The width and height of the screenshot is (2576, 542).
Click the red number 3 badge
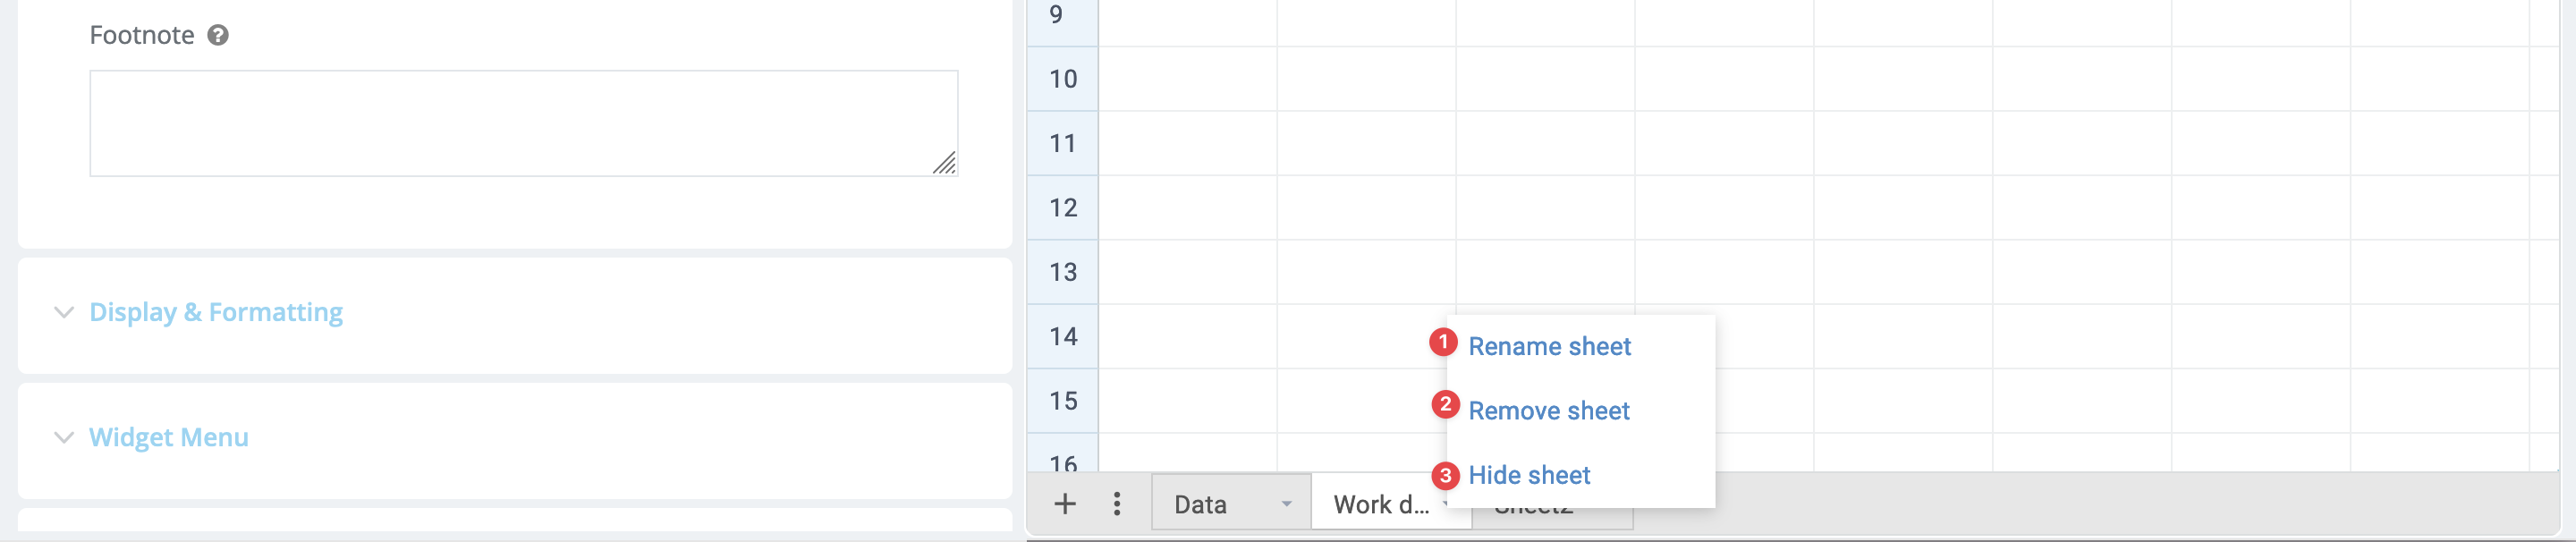coord(1445,476)
